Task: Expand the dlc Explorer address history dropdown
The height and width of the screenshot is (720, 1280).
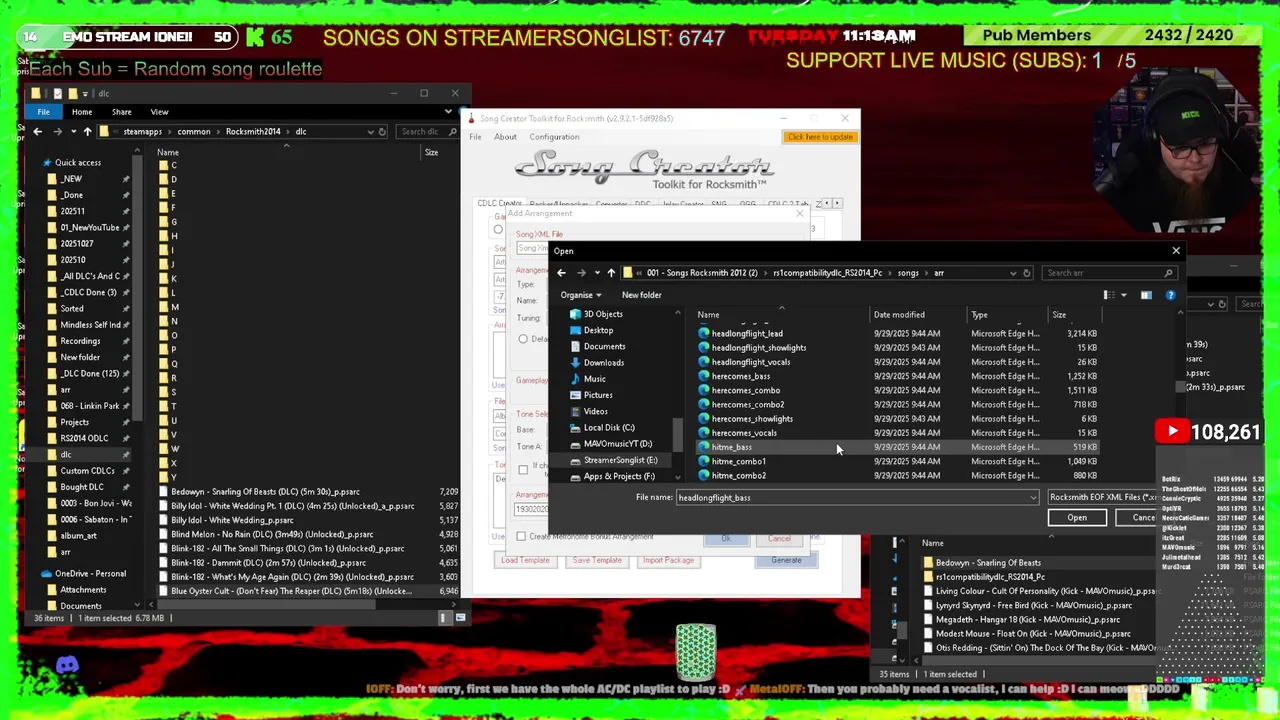Action: (x=370, y=131)
